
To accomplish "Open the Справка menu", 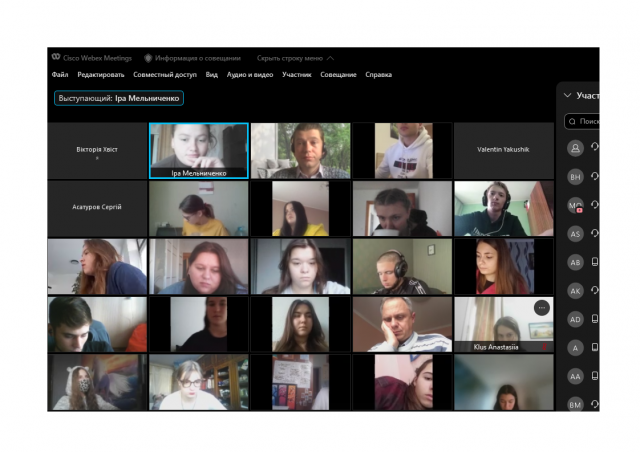I will click(x=378, y=75).
